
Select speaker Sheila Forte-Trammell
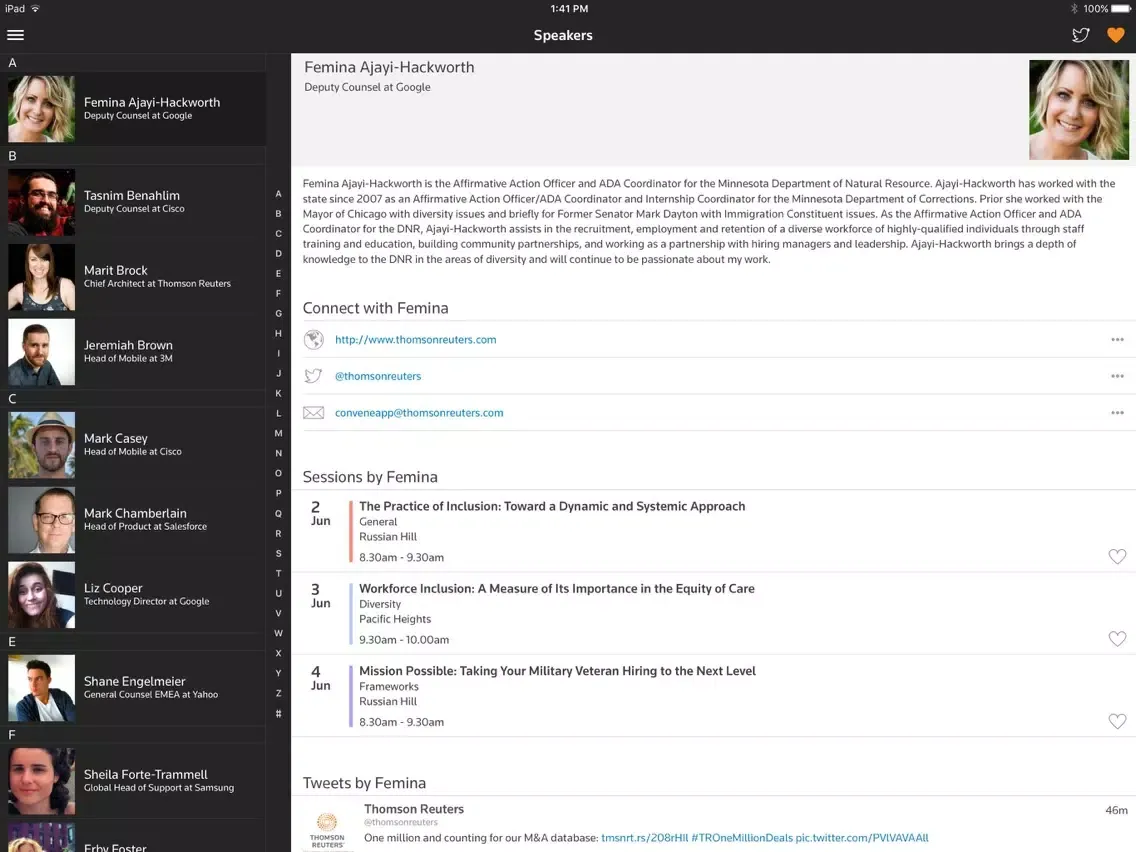point(133,781)
